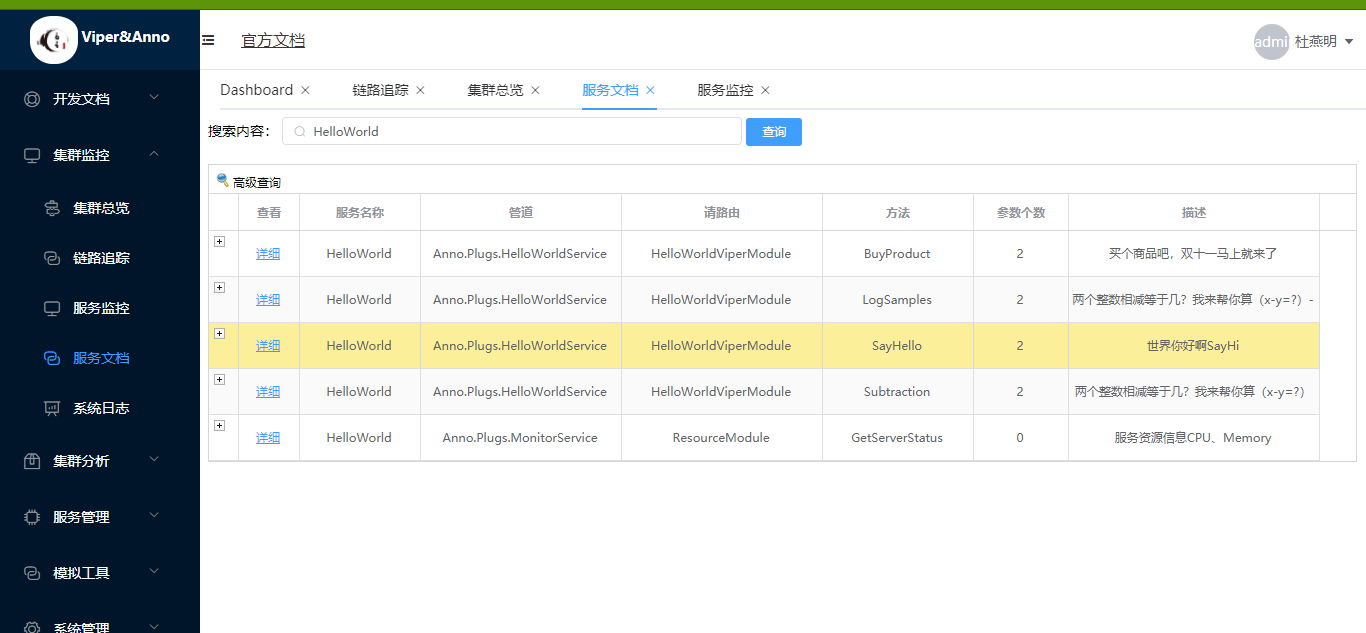Expand the GetServerStatus row plus box
Viewport: 1366px width, 633px height.
(220, 425)
